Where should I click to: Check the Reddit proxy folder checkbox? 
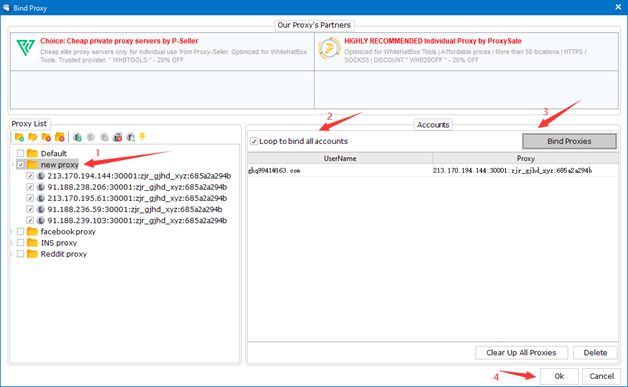coord(20,254)
